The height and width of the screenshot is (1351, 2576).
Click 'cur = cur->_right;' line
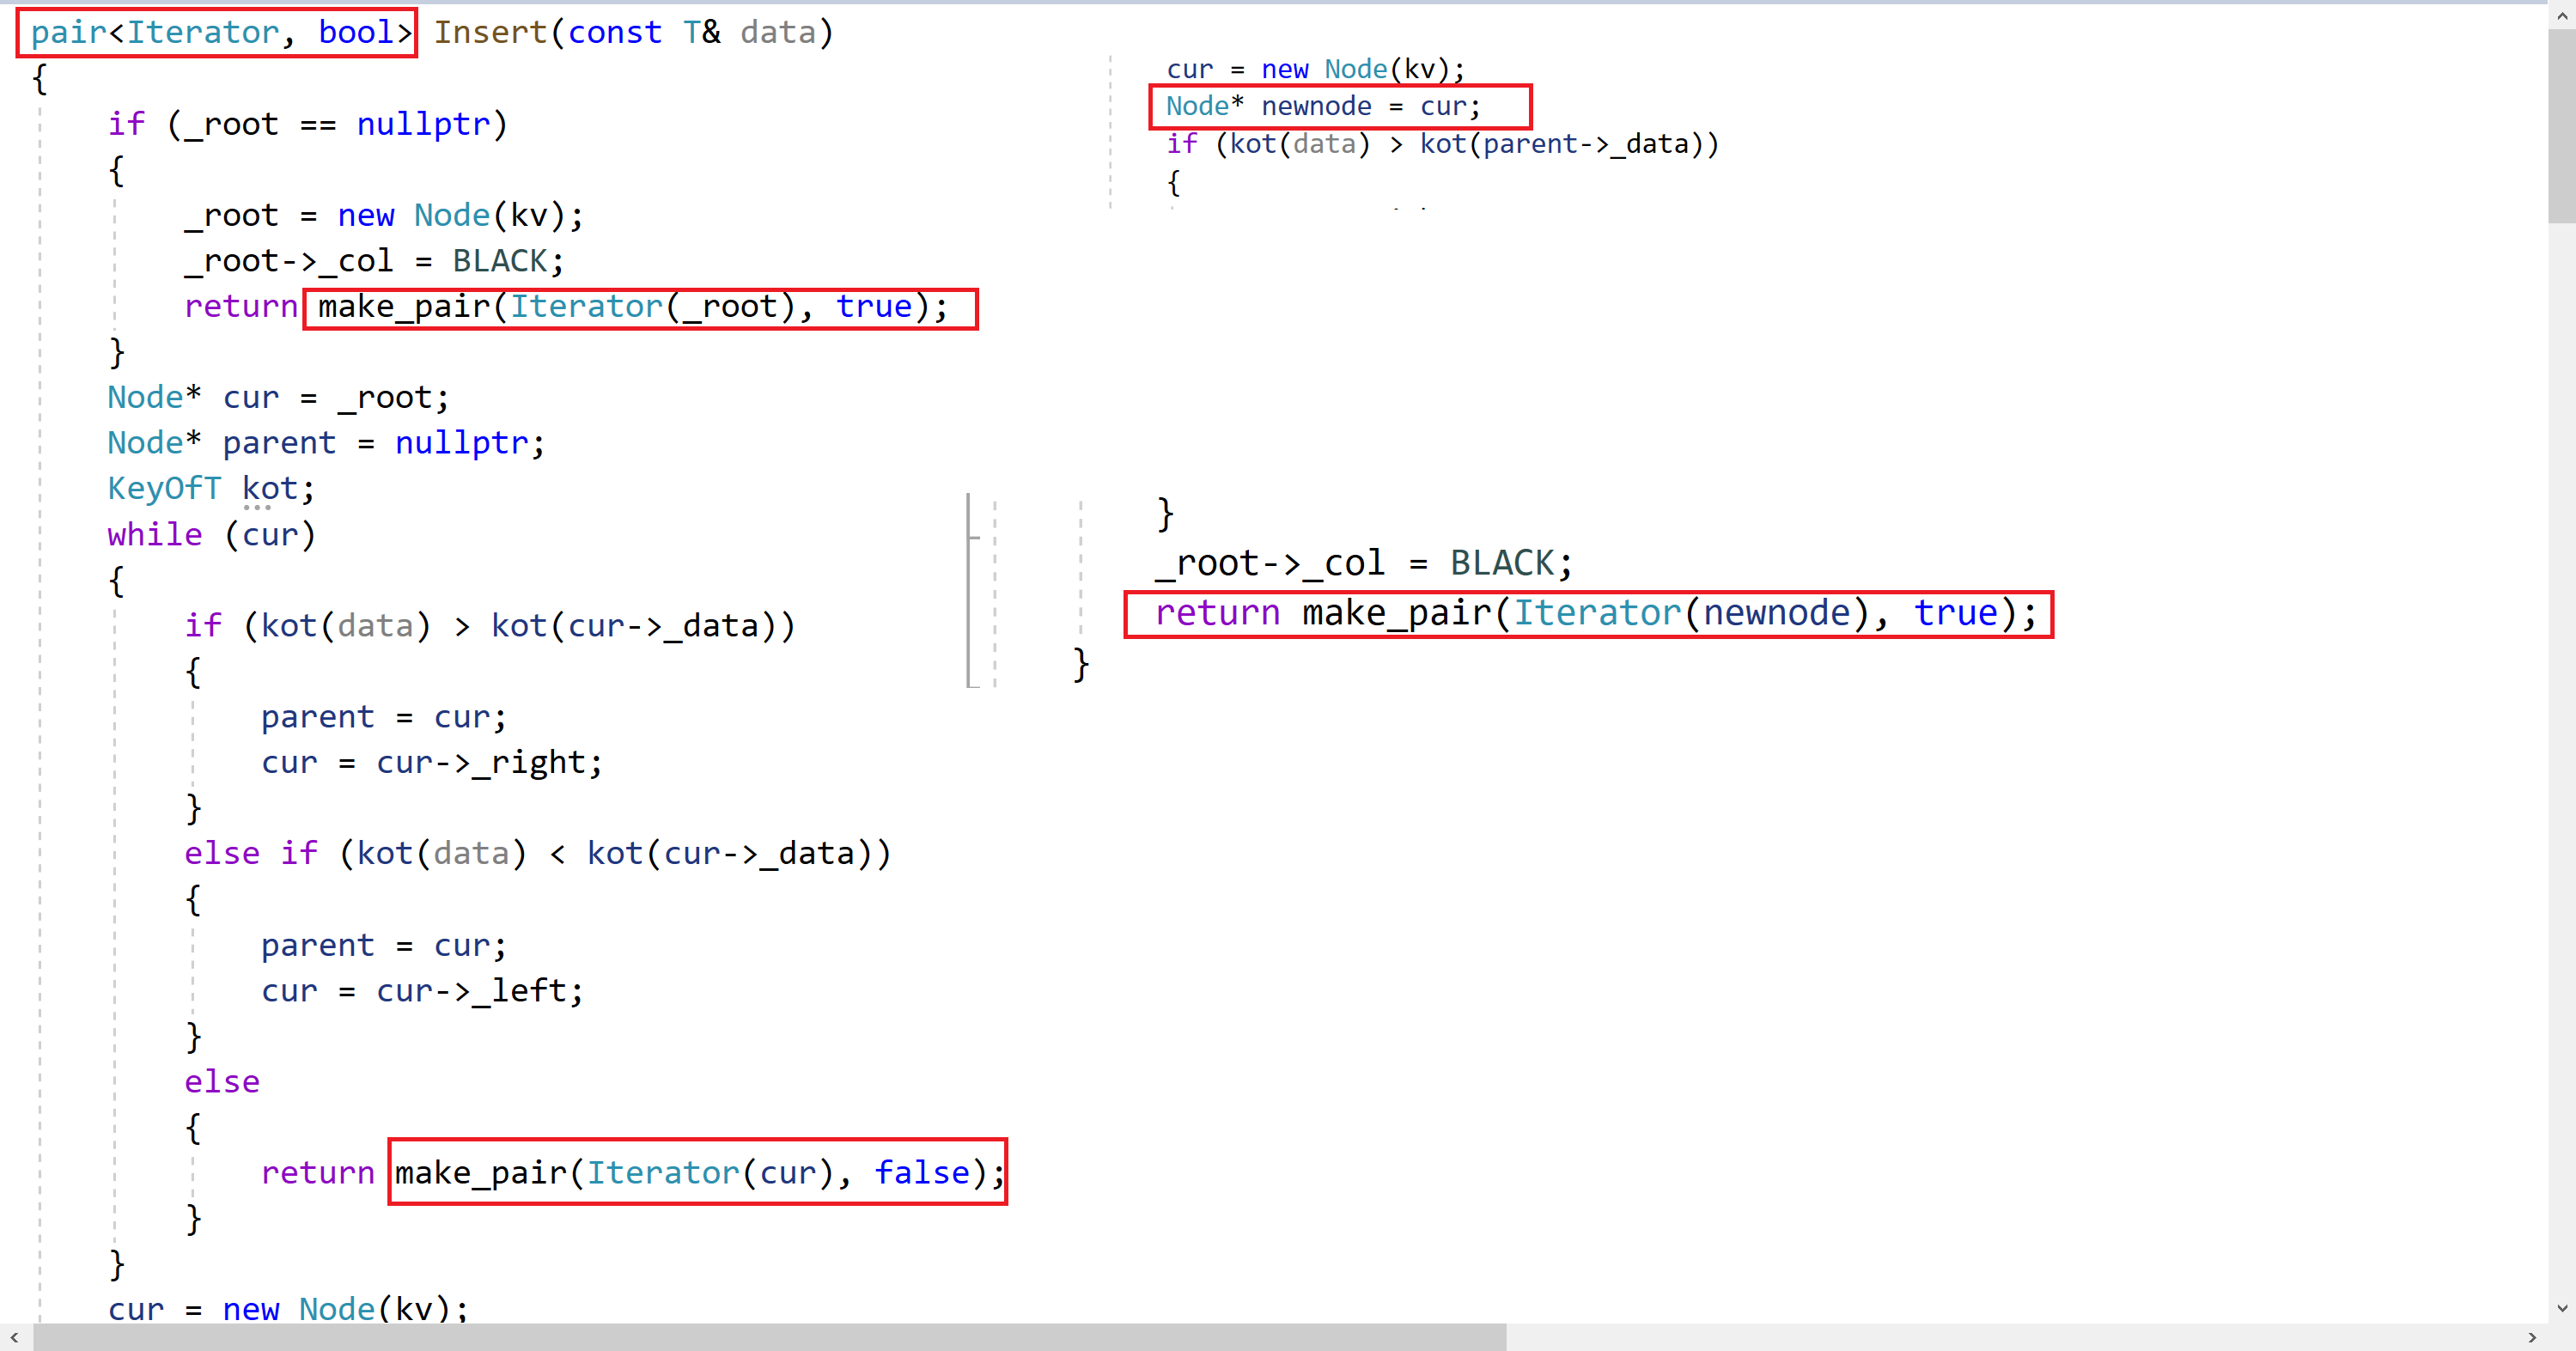point(432,763)
